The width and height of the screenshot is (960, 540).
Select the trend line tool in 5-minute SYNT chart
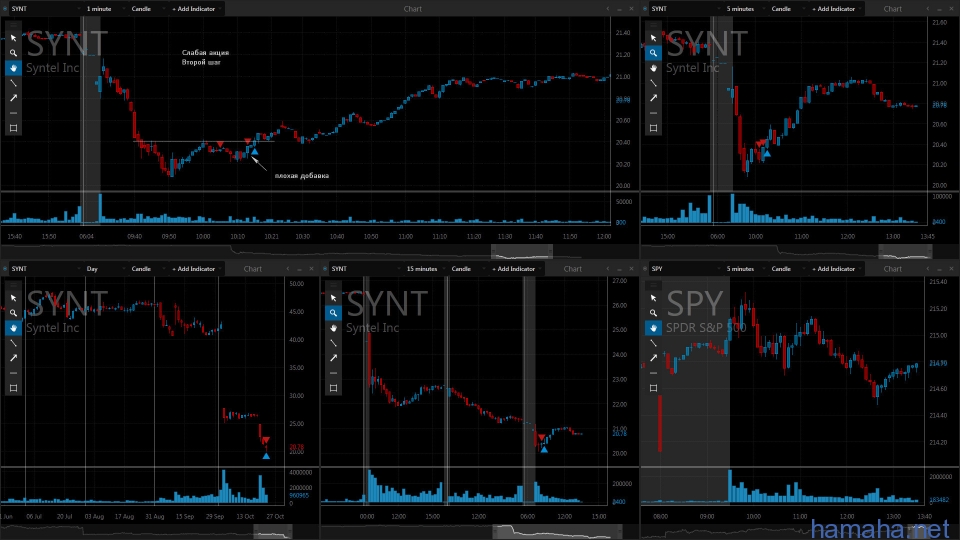click(x=653, y=83)
